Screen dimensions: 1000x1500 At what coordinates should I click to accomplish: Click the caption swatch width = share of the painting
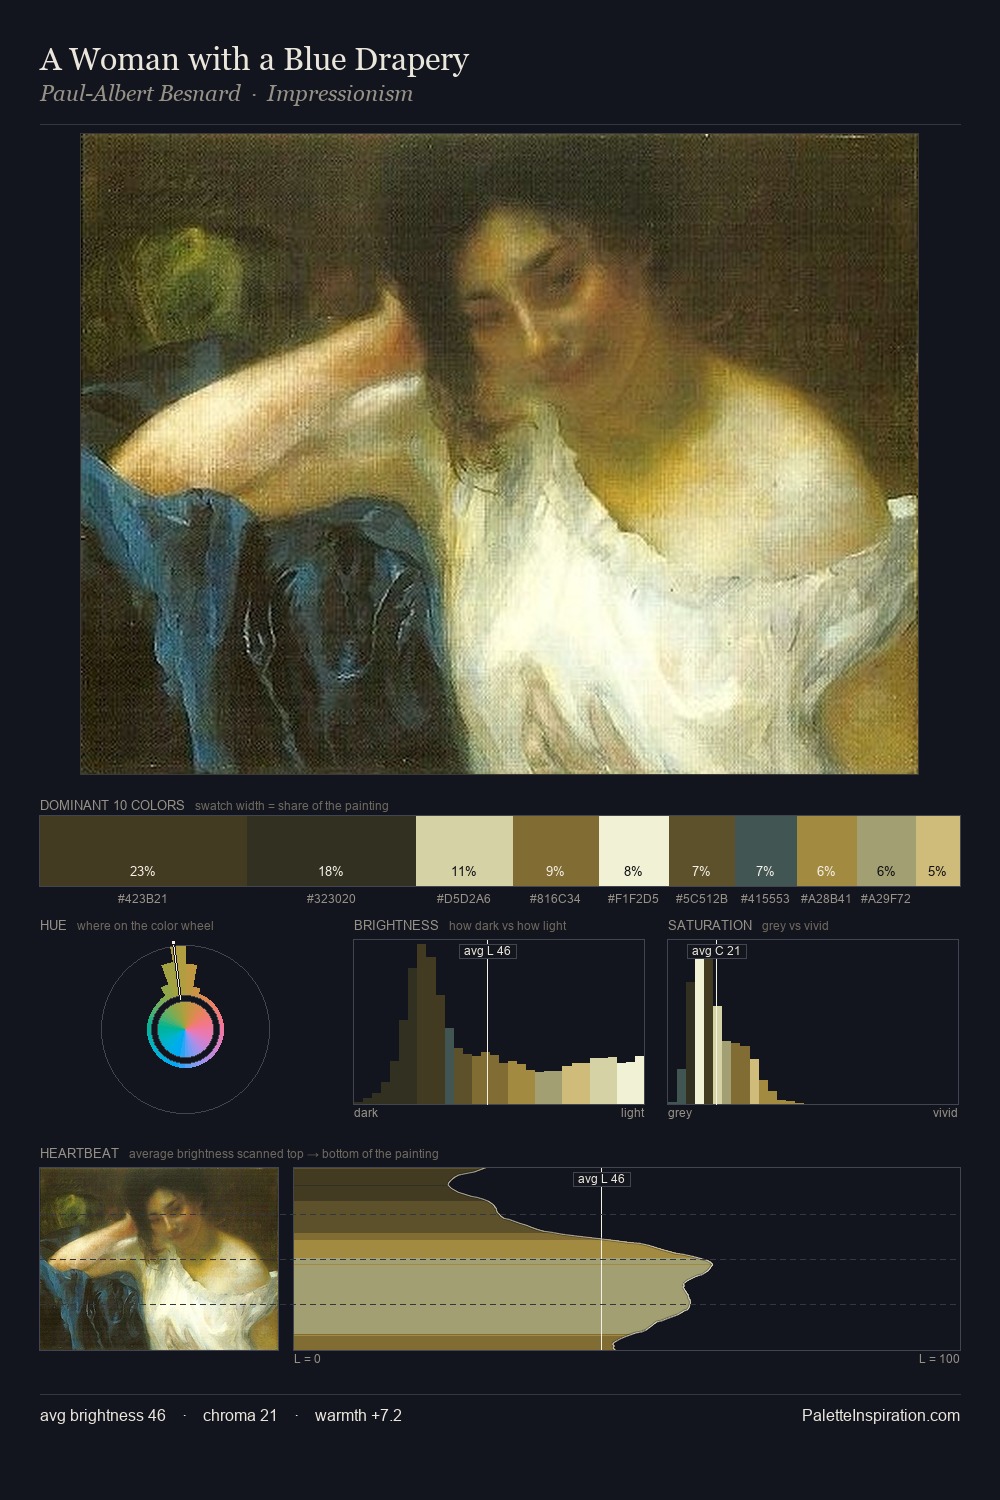click(292, 806)
